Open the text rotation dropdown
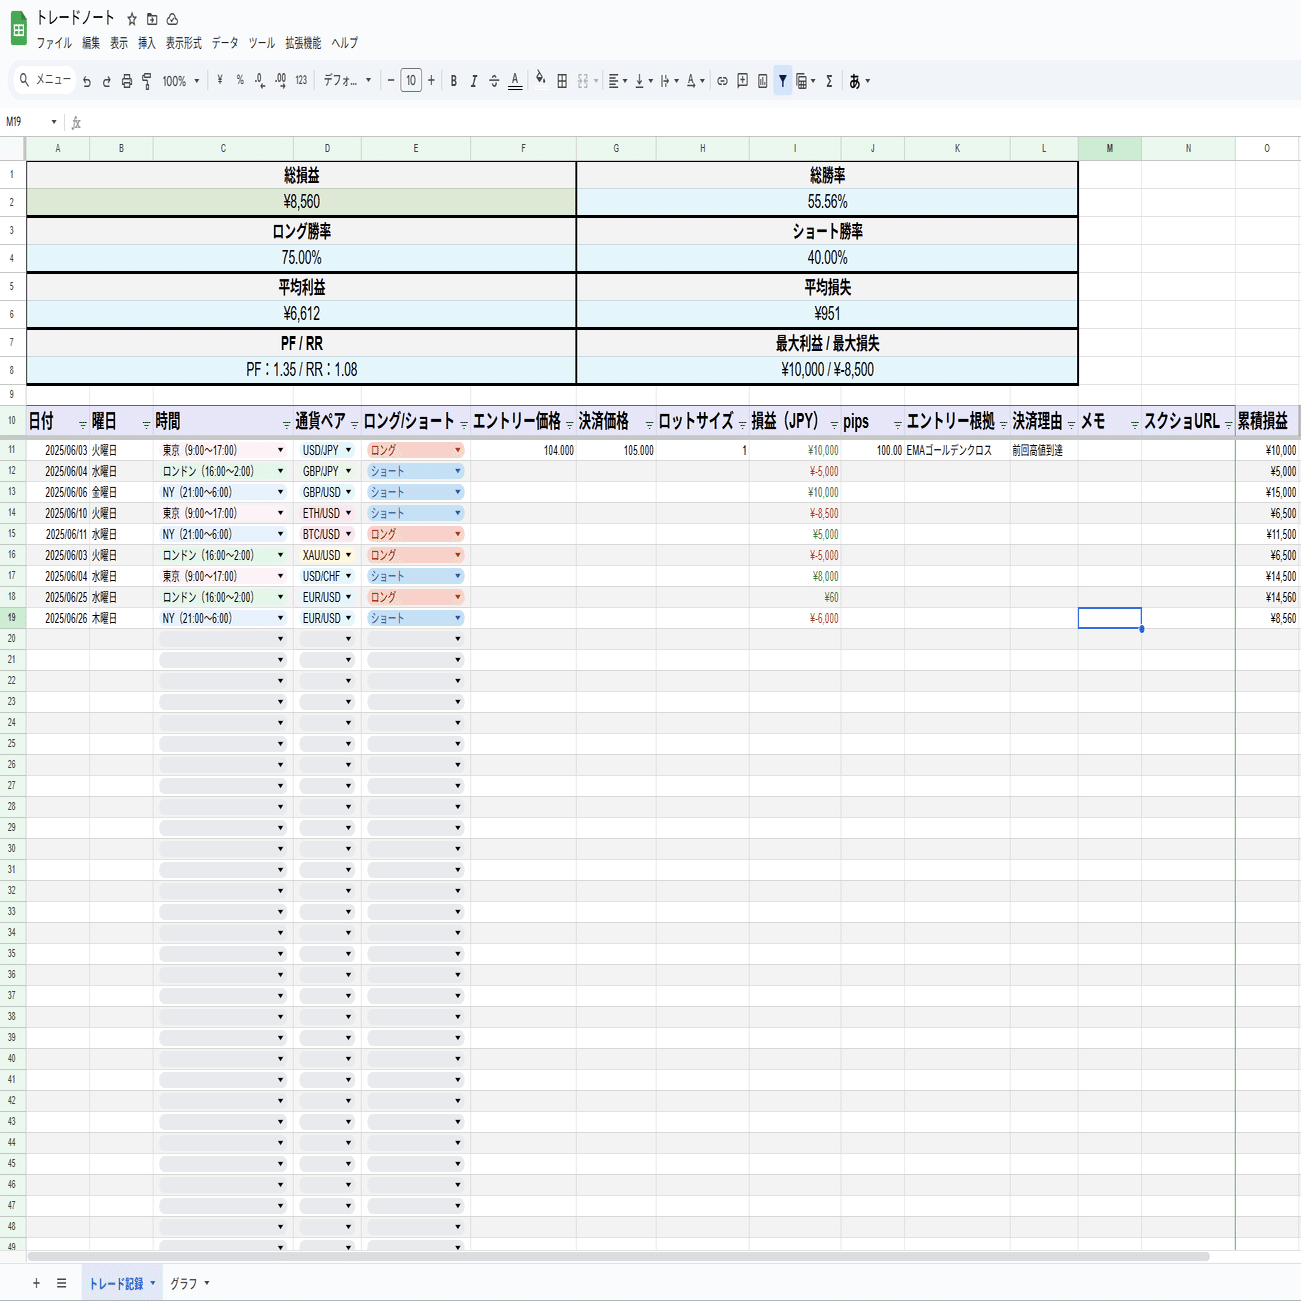1301x1301 pixels. (695, 81)
